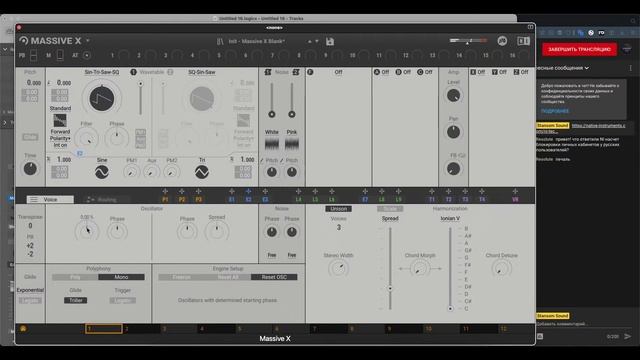Select the L4 LFO modulator tab
The height and width of the screenshot is (360, 640).
[x=298, y=200]
